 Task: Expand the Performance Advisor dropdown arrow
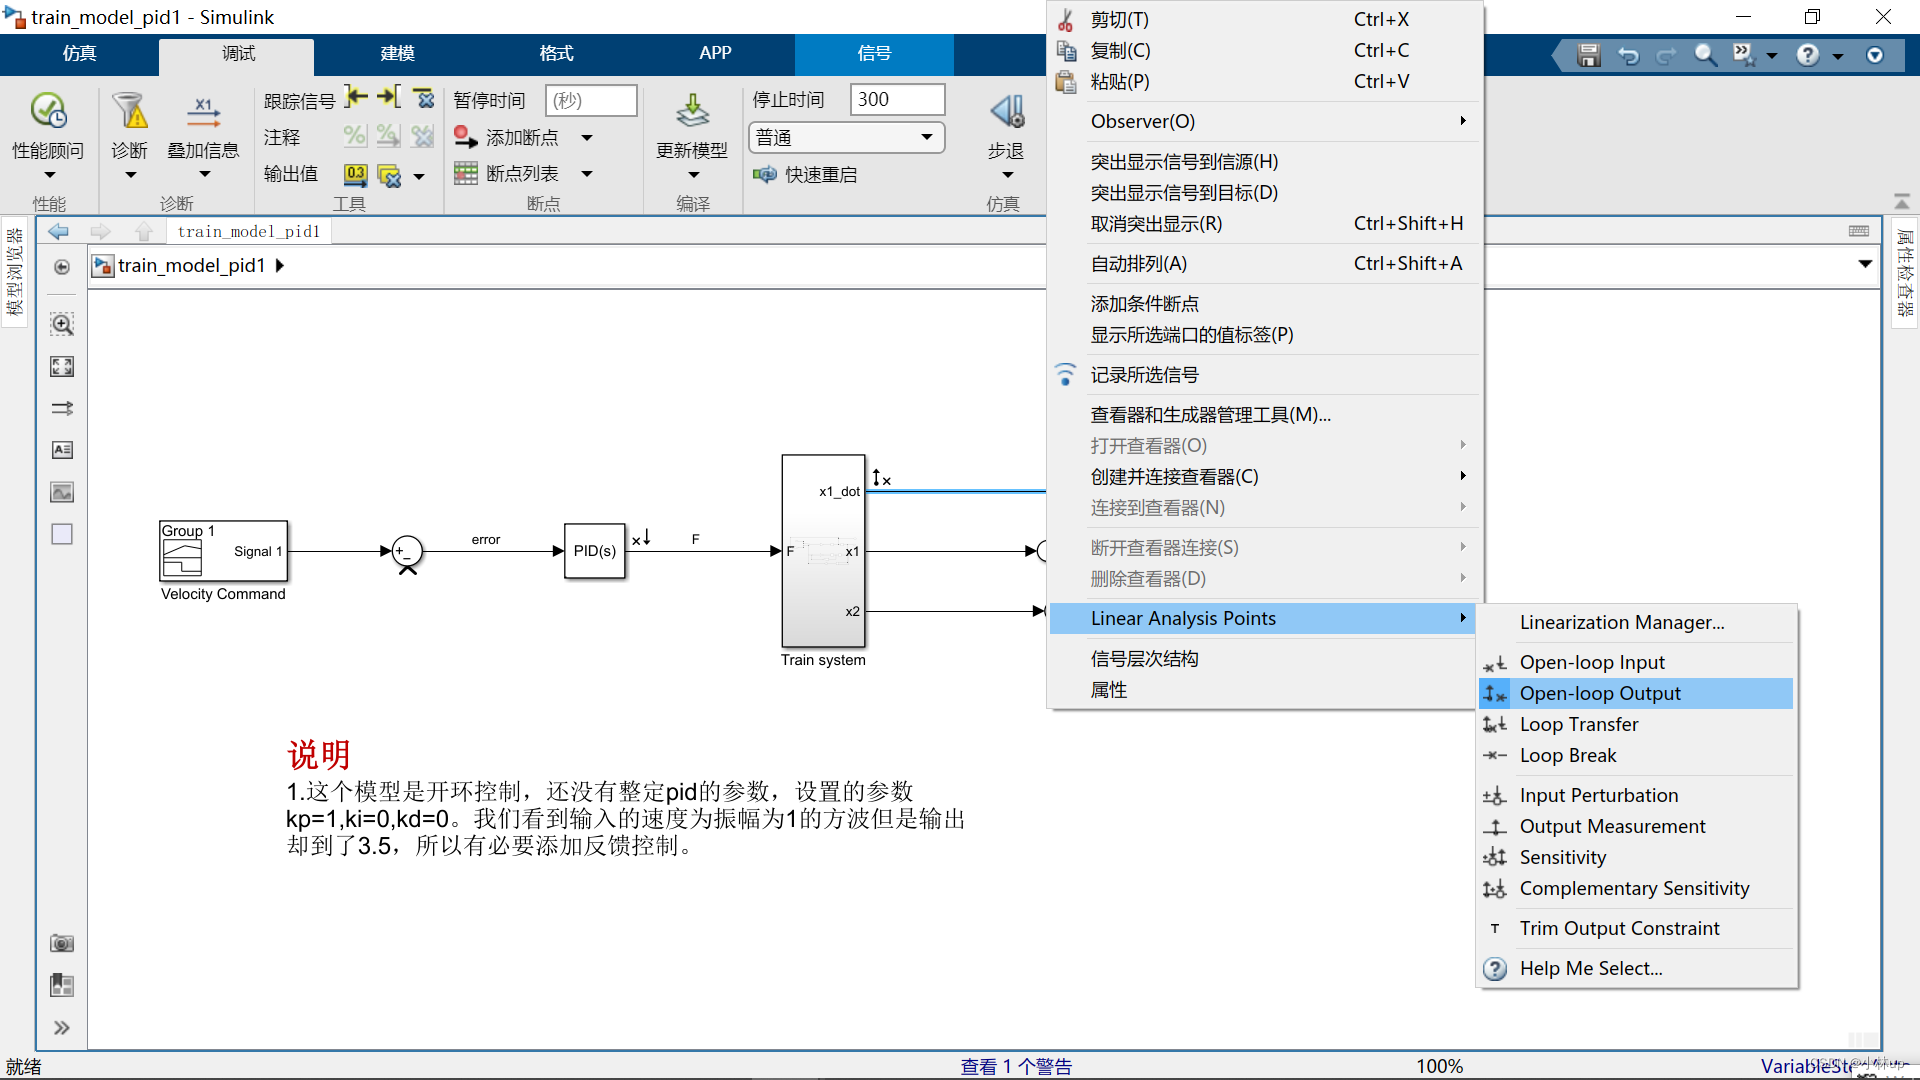[x=48, y=176]
